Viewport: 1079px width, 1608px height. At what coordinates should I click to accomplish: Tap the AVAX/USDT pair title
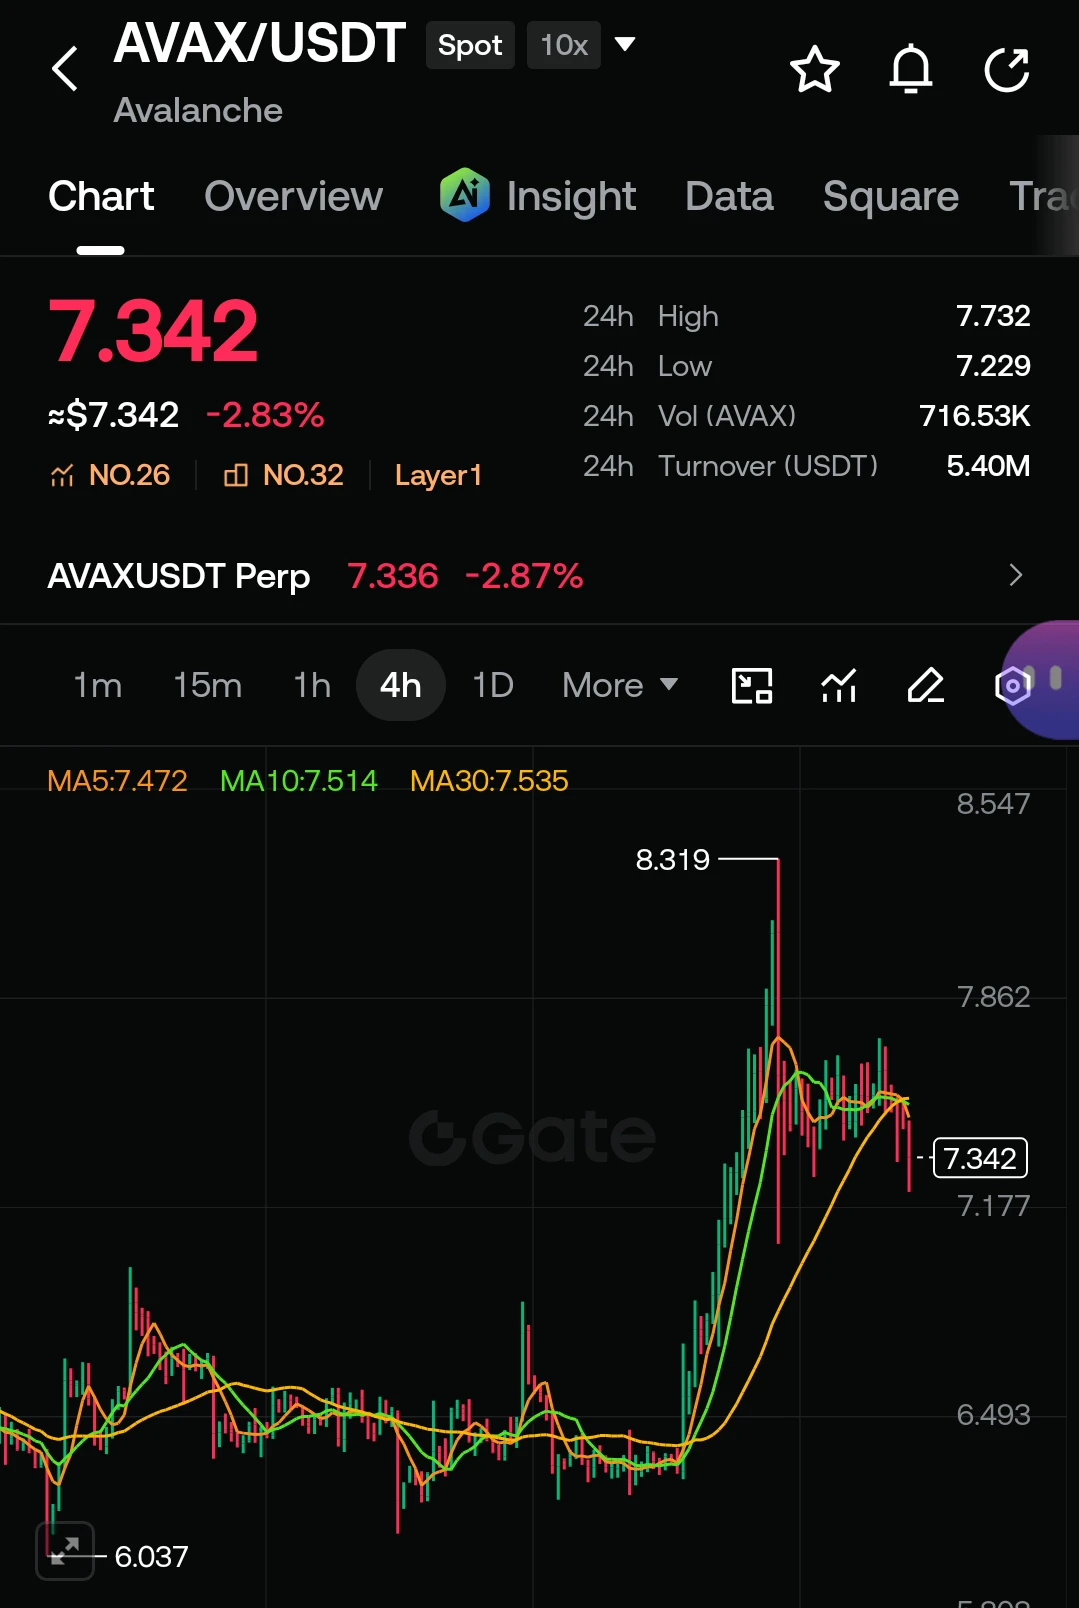click(259, 44)
